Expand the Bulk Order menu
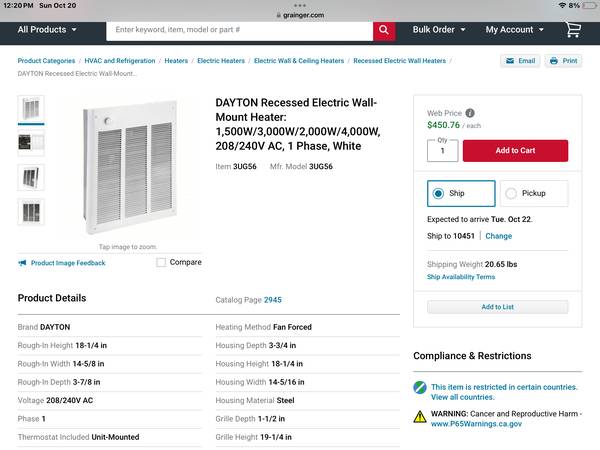This screenshot has height=450, width=600. pyautogui.click(x=439, y=29)
